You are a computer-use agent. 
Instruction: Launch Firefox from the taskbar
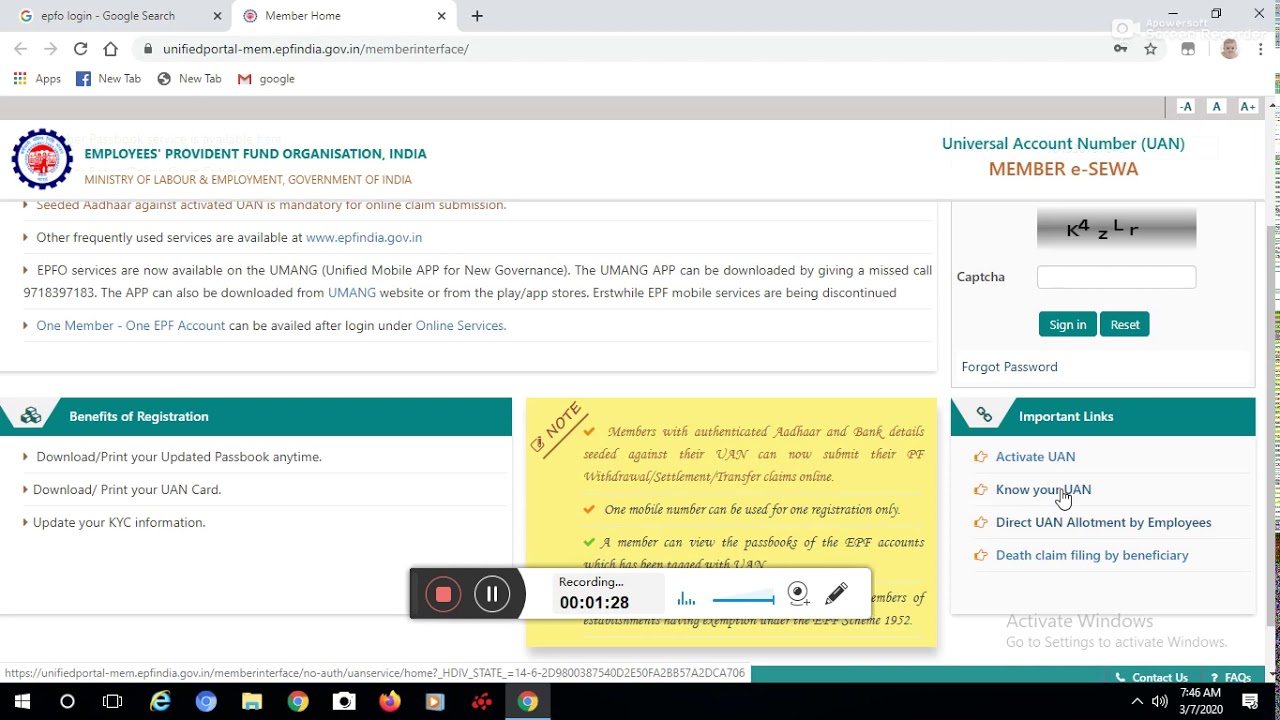coord(389,702)
